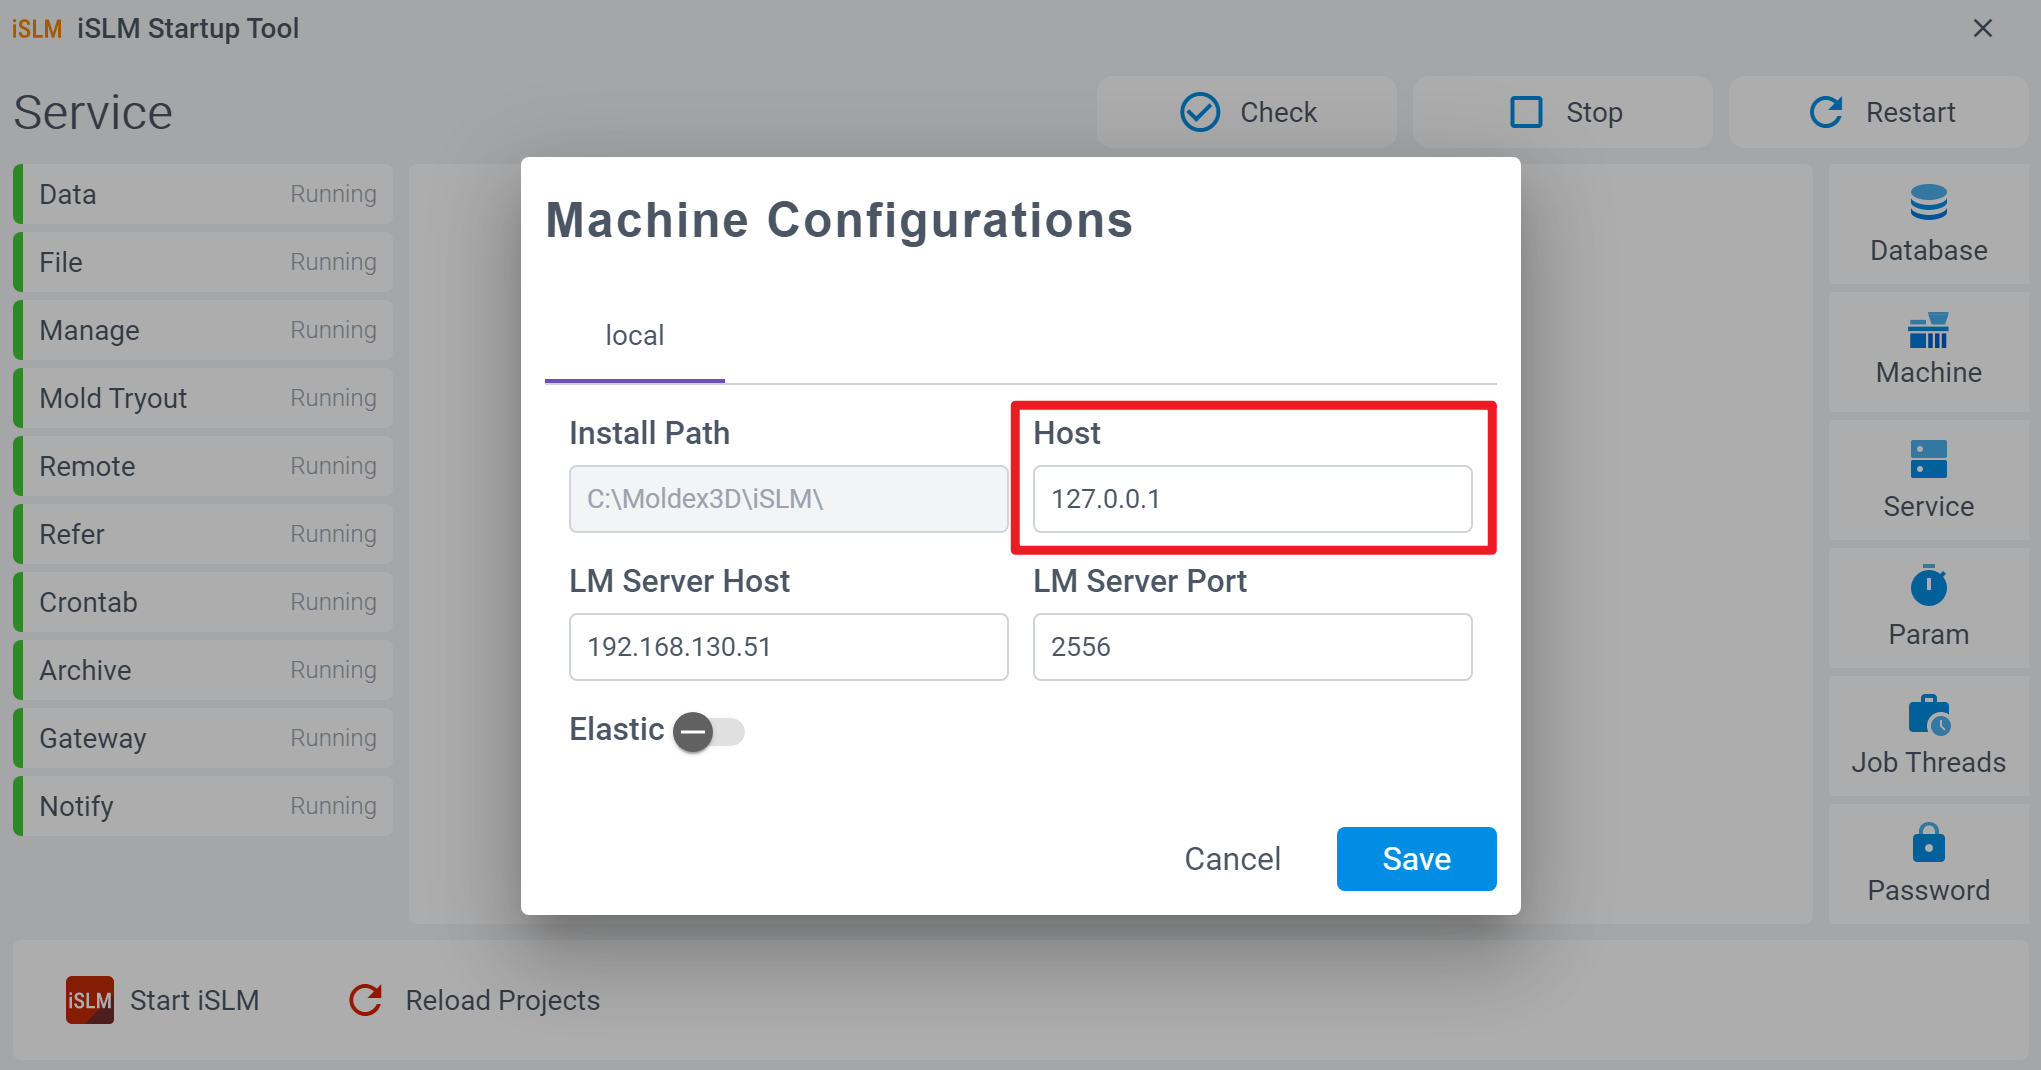Click the iSLM logo in title bar
Image resolution: width=2041 pixels, height=1070 pixels.
point(37,28)
